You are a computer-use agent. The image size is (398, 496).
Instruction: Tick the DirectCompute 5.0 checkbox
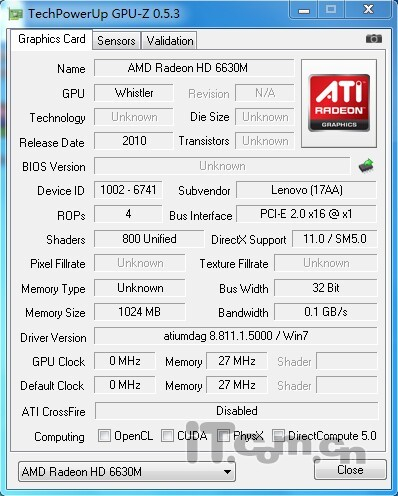point(278,436)
